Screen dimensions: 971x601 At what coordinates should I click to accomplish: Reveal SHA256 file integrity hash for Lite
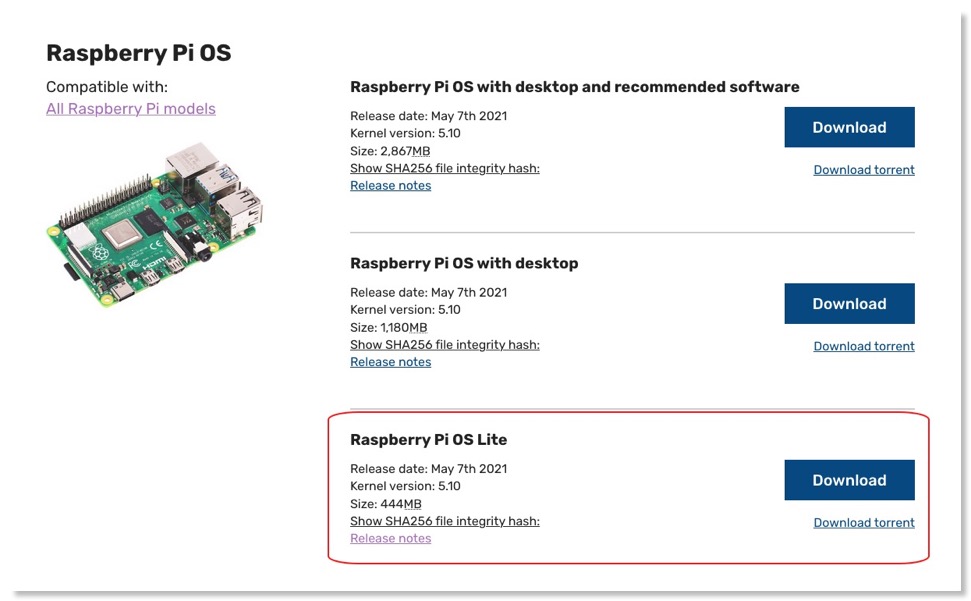tap(445, 521)
